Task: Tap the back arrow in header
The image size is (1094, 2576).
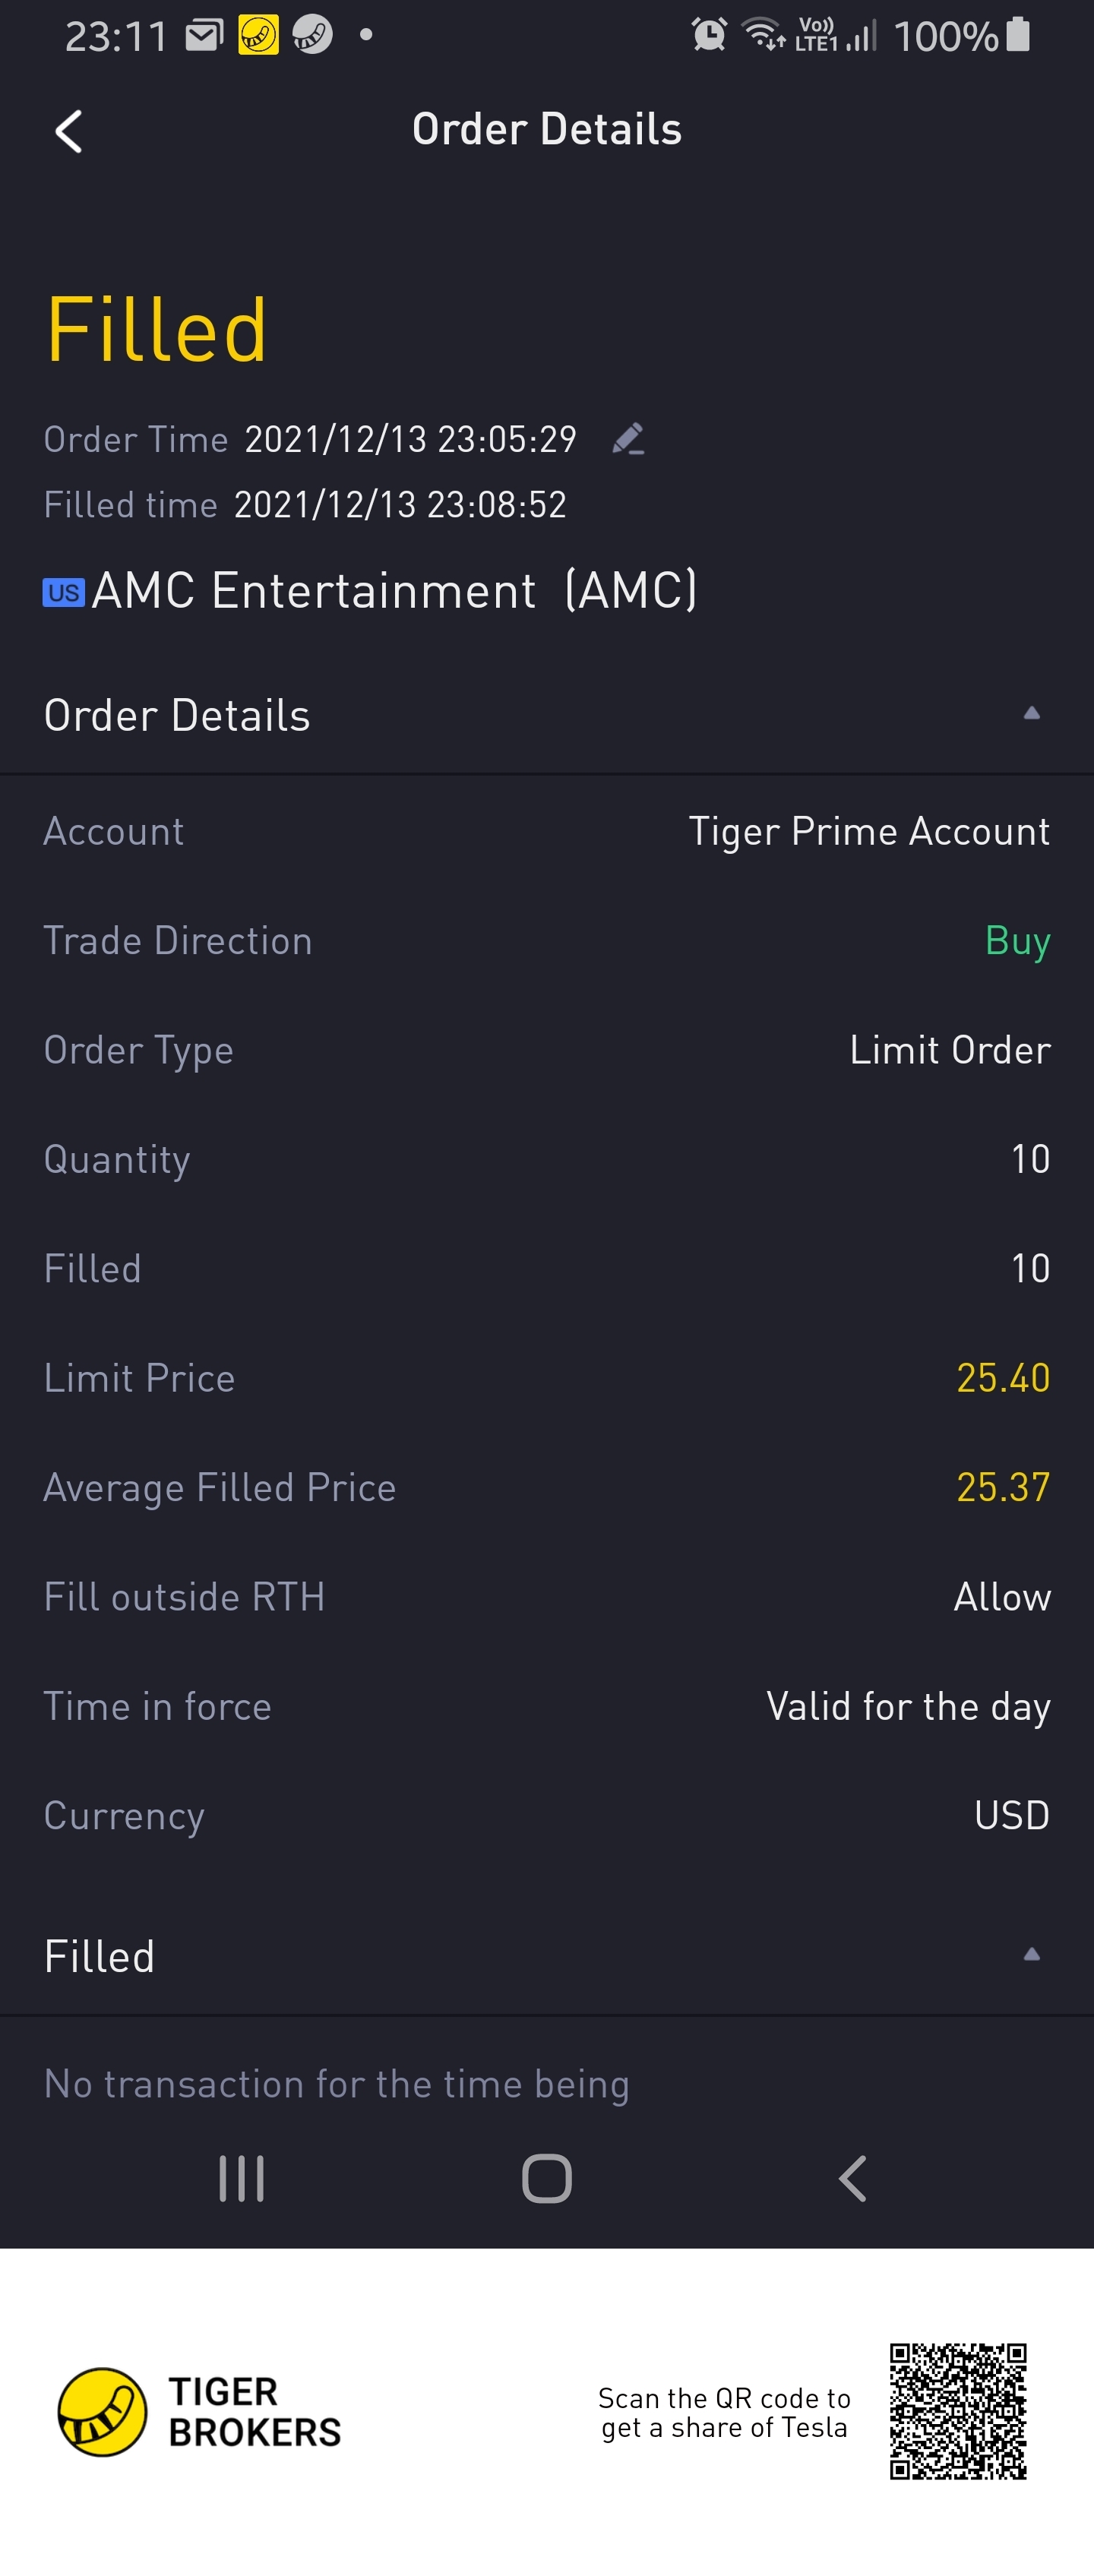Action: 68,131
